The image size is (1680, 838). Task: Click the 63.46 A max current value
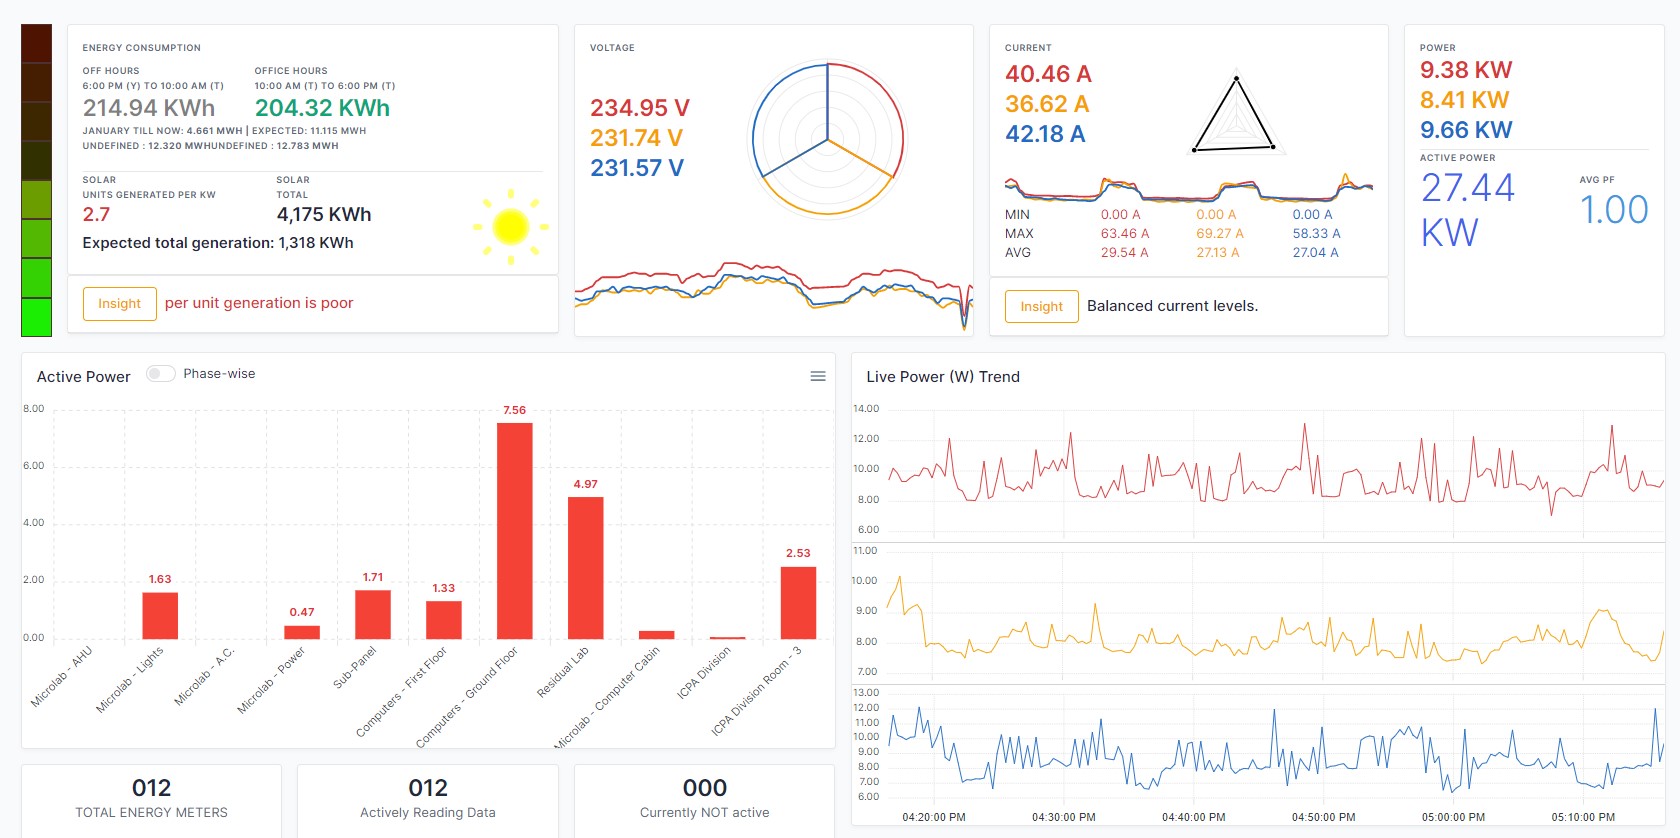click(x=1125, y=234)
